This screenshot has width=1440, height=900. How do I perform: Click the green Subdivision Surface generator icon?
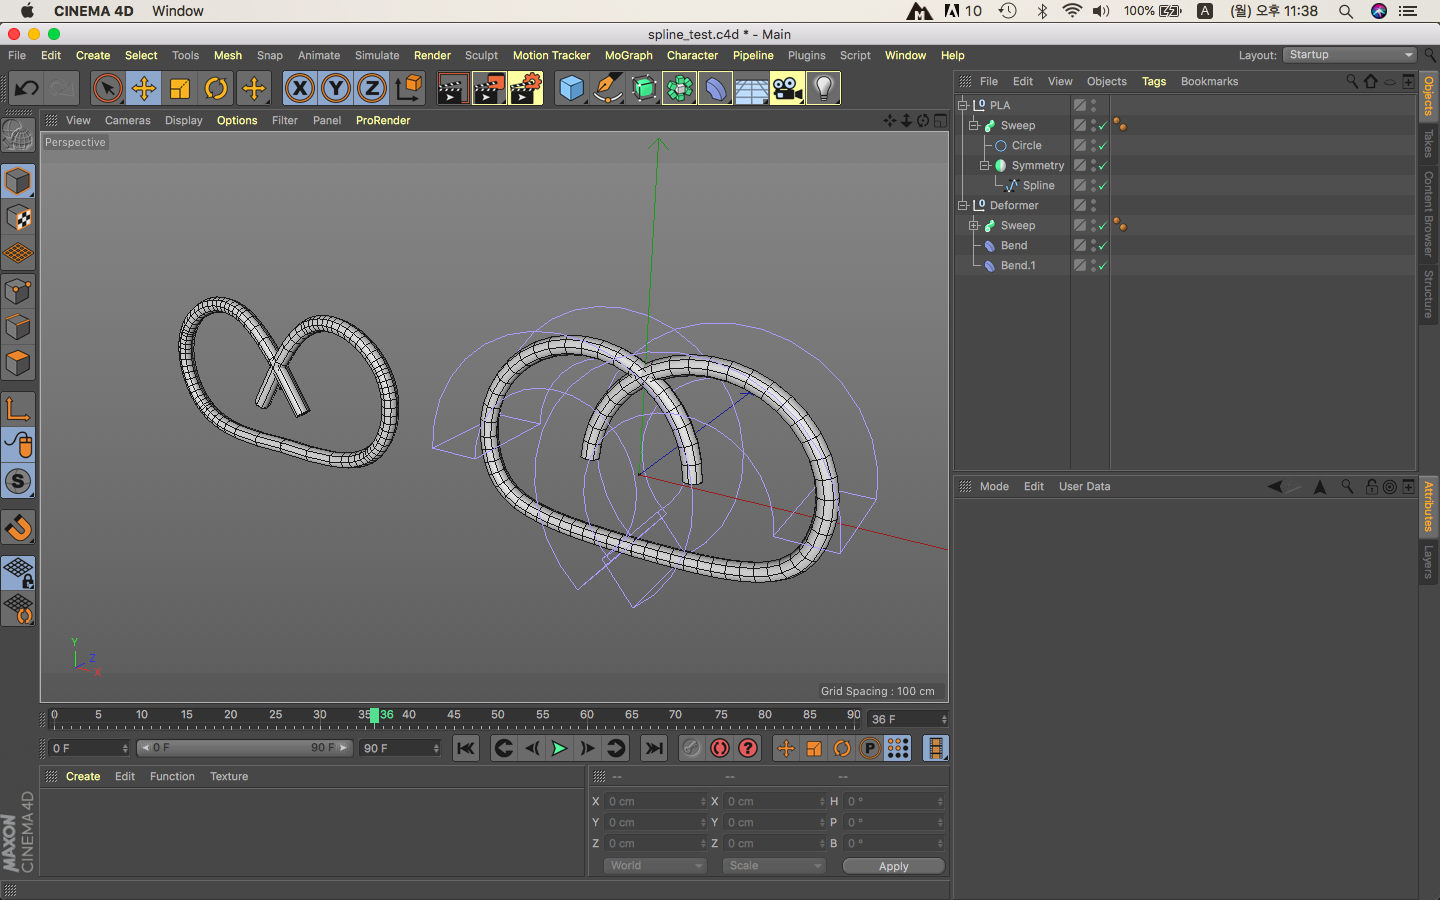click(x=644, y=88)
